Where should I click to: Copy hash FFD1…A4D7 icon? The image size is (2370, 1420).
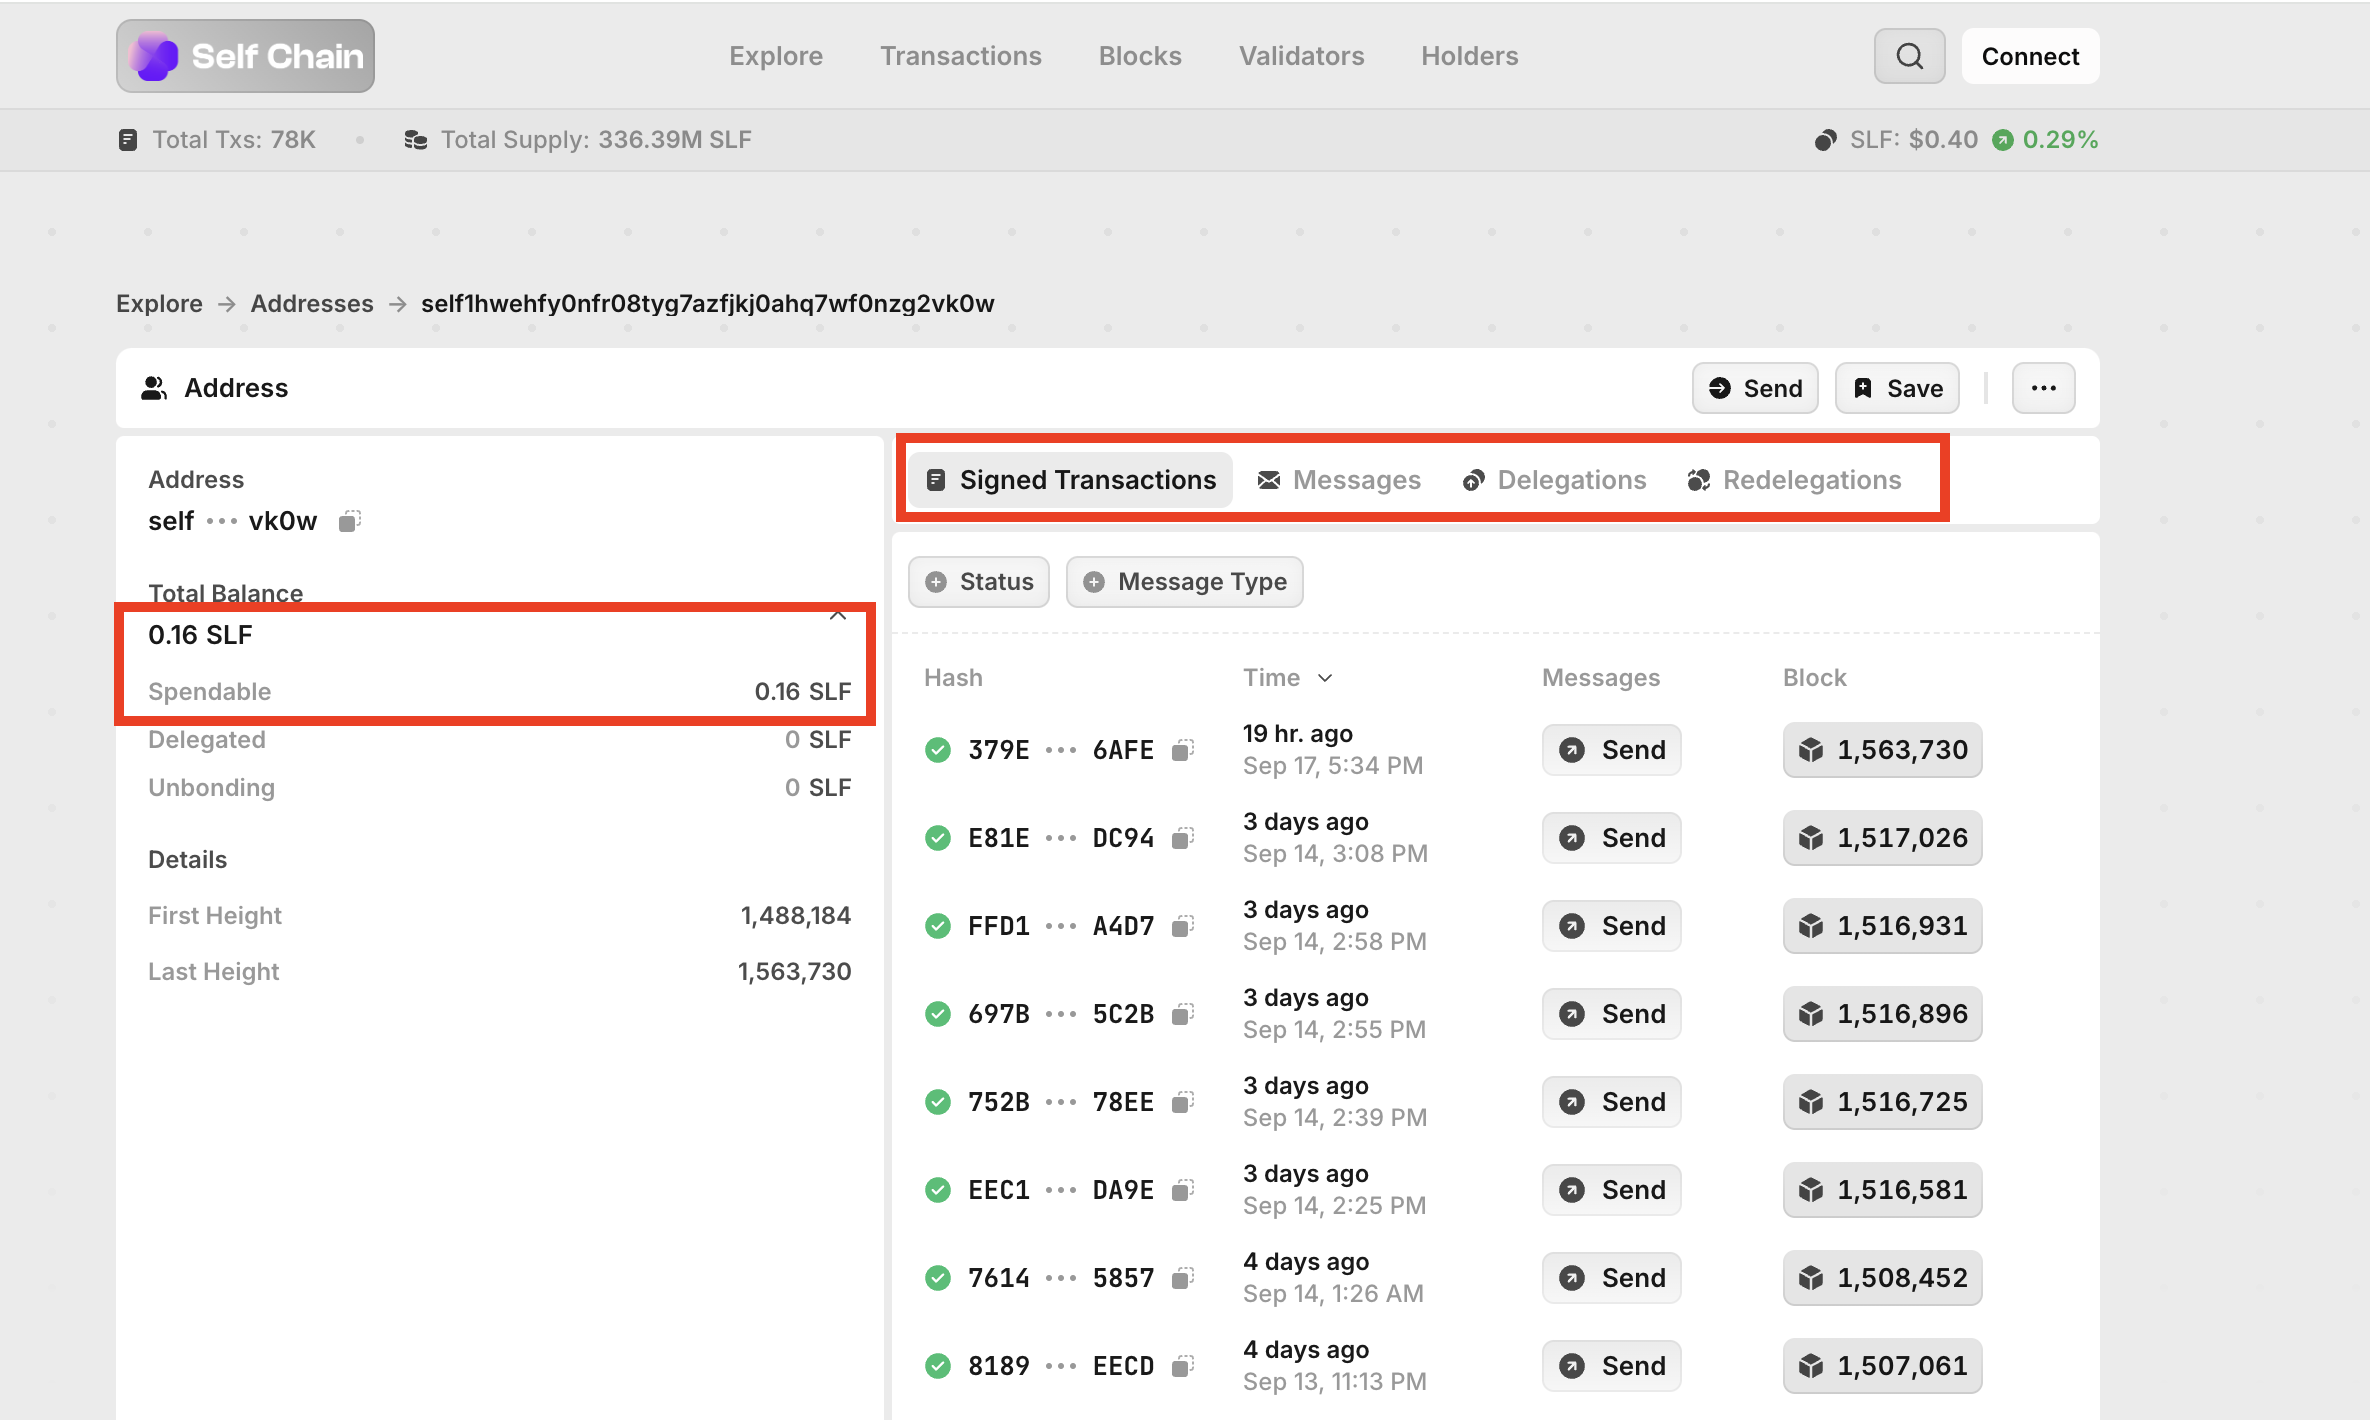(1183, 926)
